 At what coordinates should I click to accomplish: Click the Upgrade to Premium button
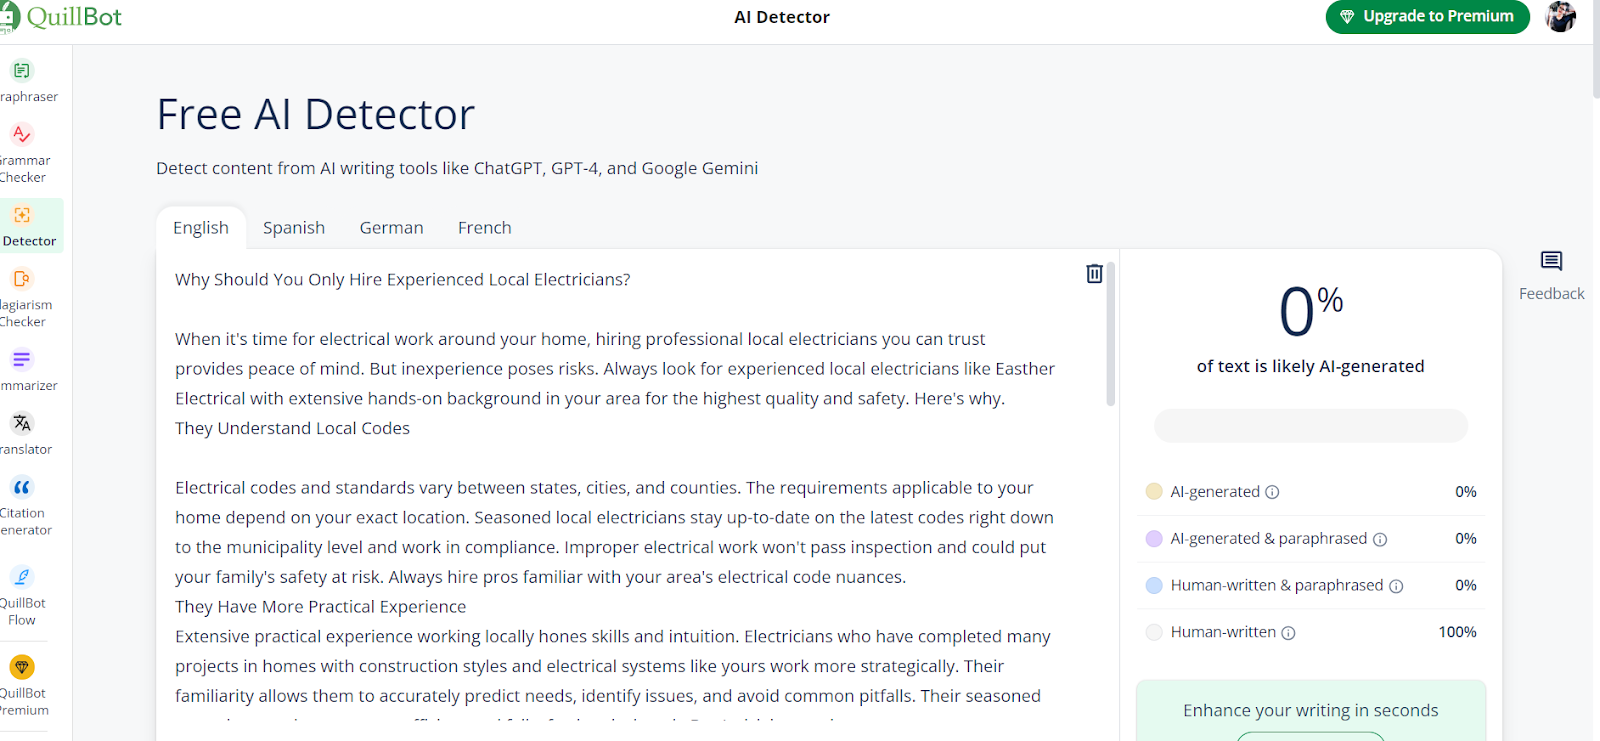pyautogui.click(x=1427, y=16)
